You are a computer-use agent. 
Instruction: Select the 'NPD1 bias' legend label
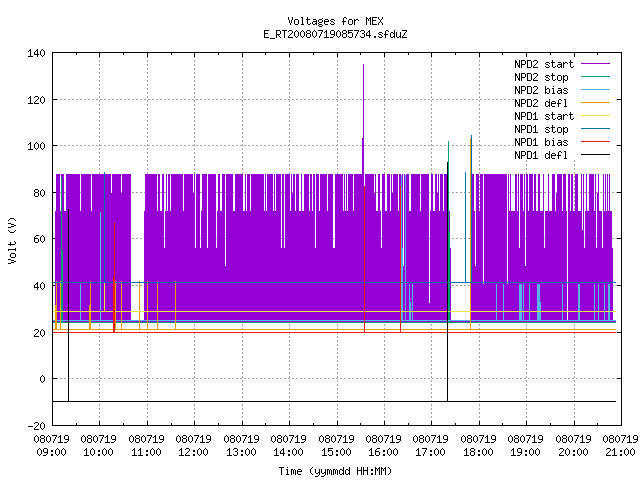[x=541, y=142]
